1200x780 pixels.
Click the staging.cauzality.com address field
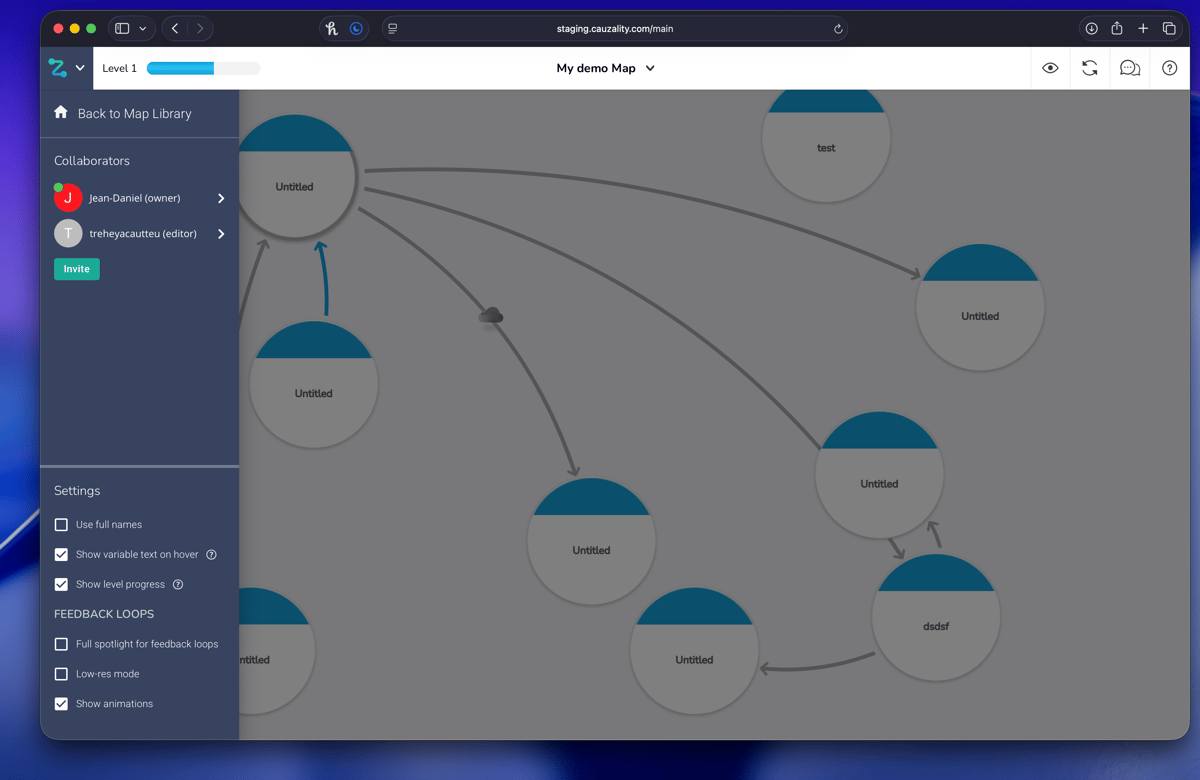pos(614,29)
